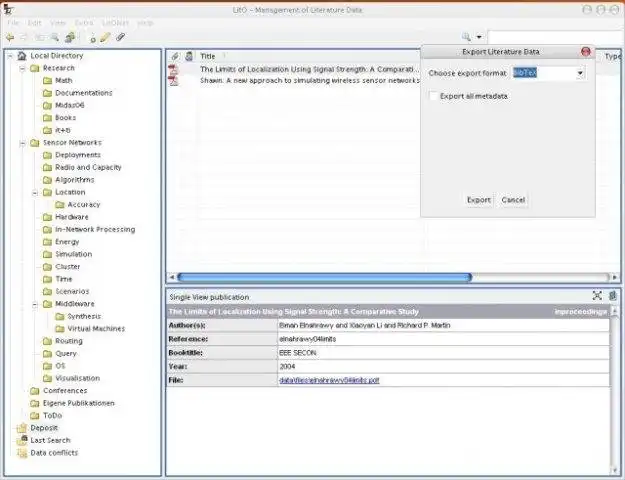Screen dimensions: 625x480
Task: Click the BibTeX export format field
Action: pos(544,73)
